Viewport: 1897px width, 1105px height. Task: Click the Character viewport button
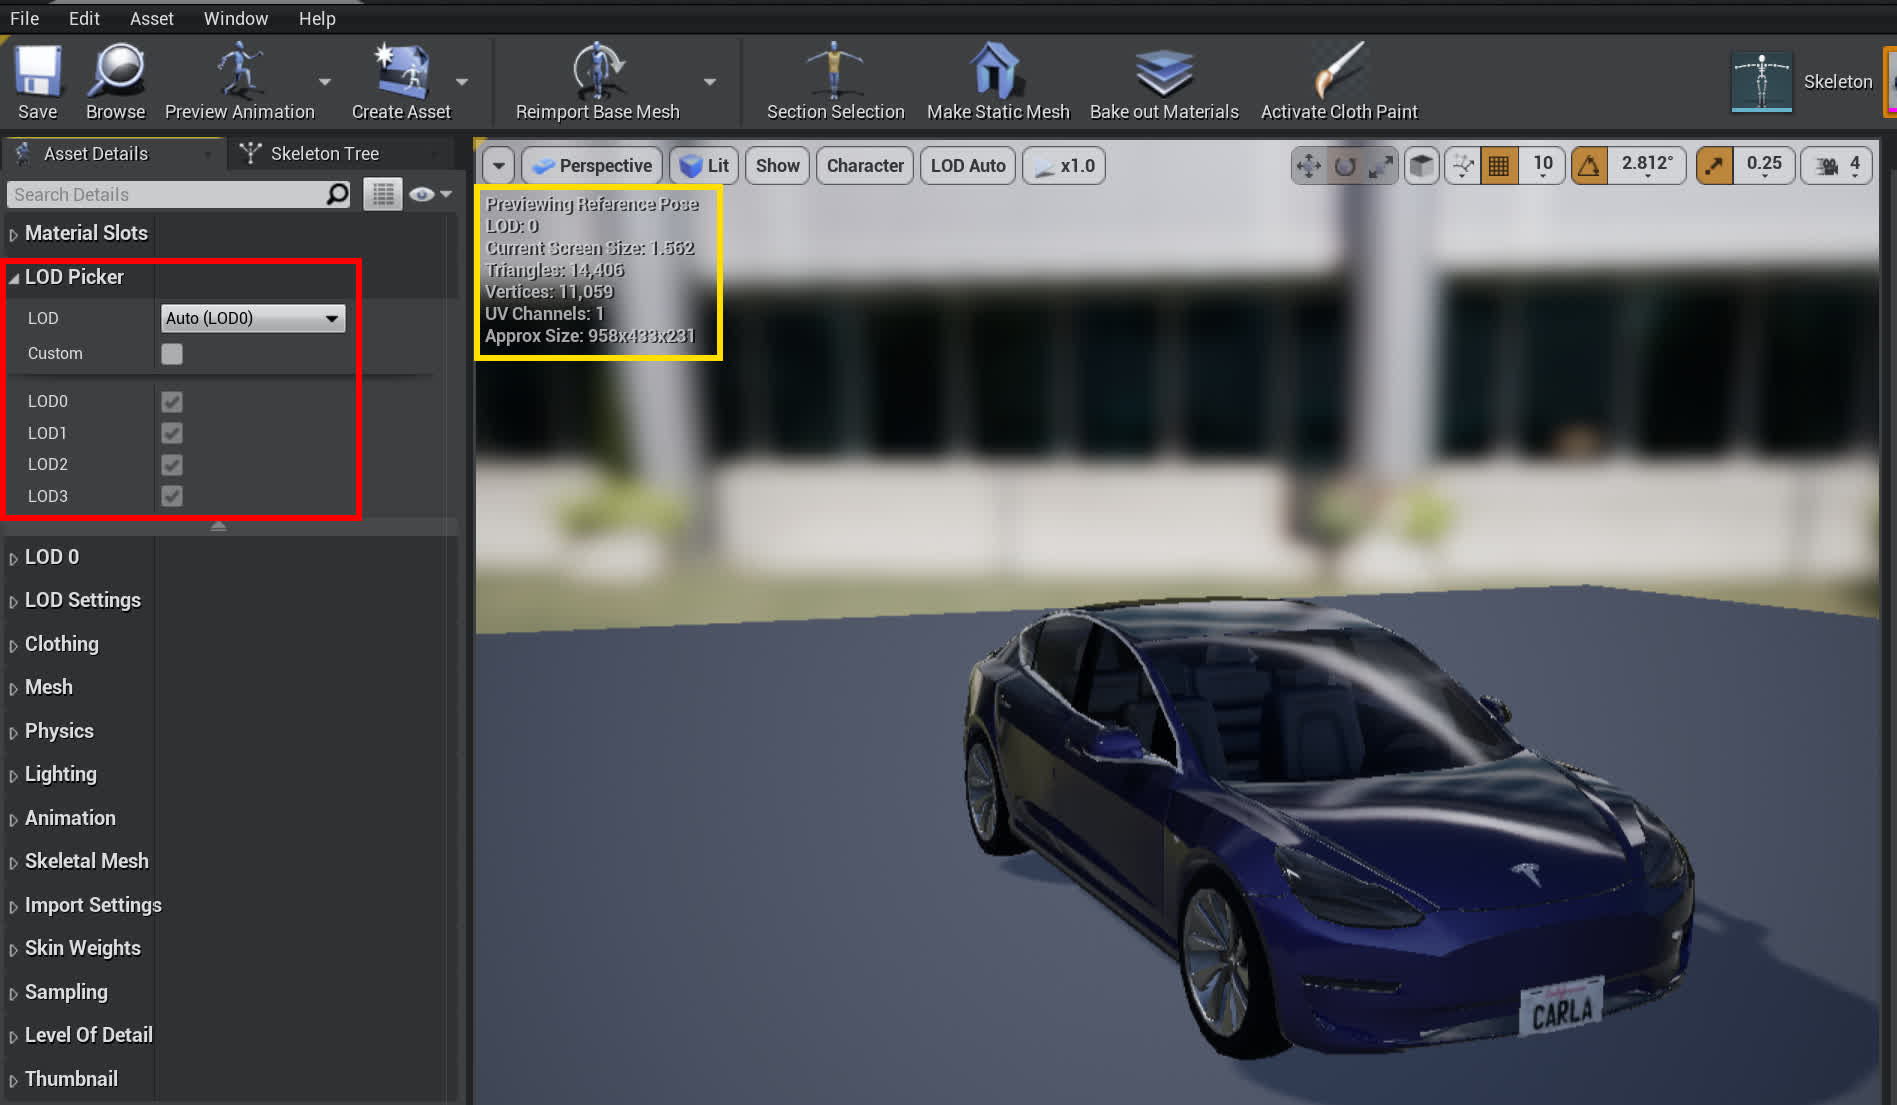click(864, 166)
